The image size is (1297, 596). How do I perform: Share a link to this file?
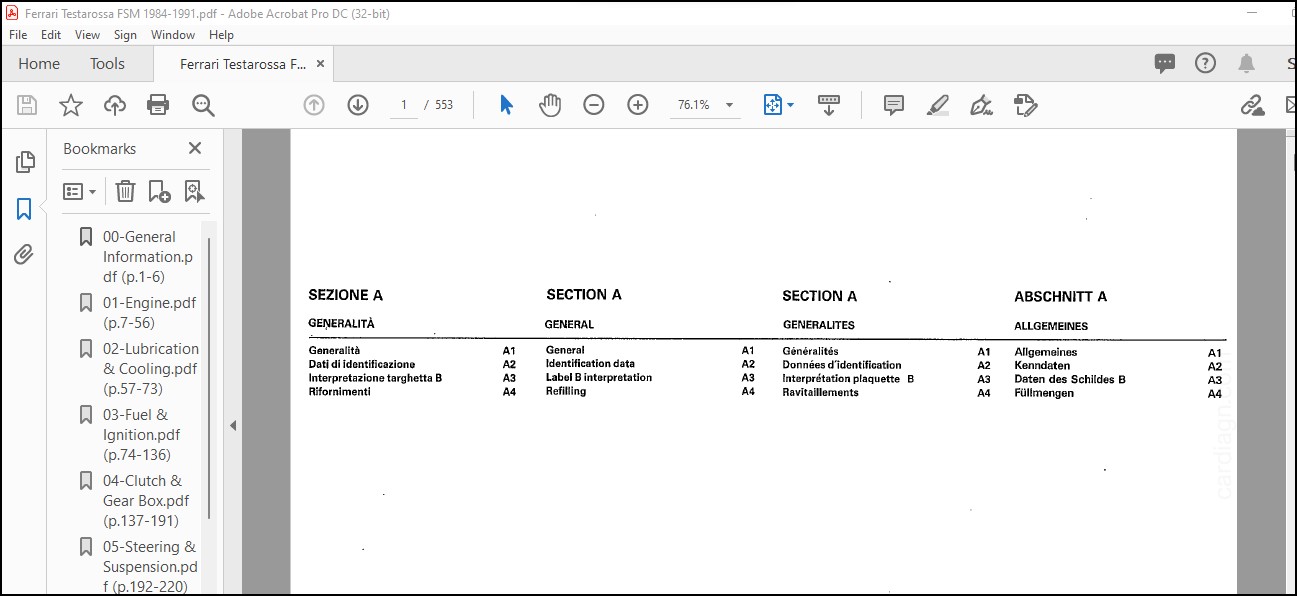tap(1253, 105)
